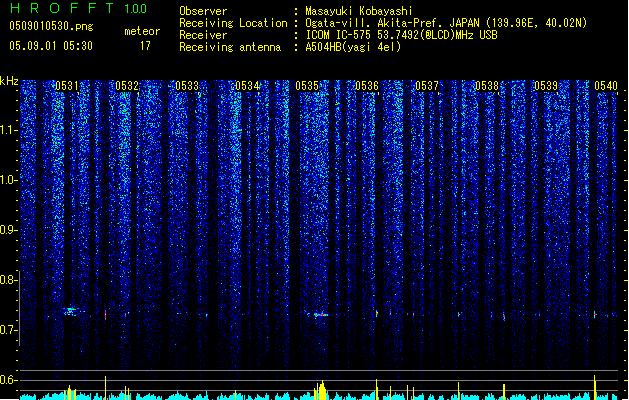Click the 'Receiver' field label
This screenshot has height=400, width=629.
203,35
